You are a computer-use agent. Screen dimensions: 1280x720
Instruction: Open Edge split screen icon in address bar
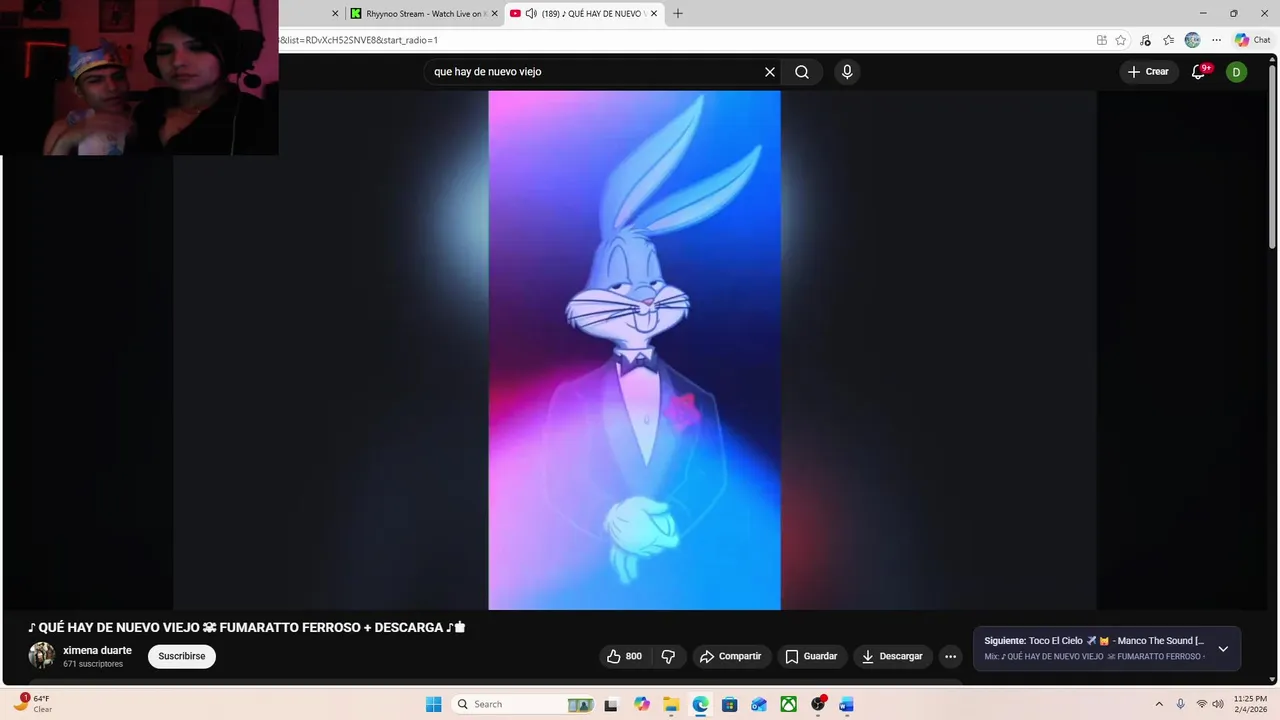pos(1101,40)
